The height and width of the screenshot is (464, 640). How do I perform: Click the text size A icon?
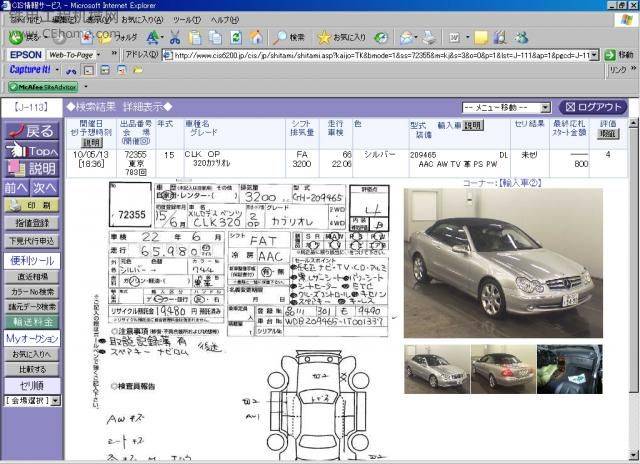152,38
